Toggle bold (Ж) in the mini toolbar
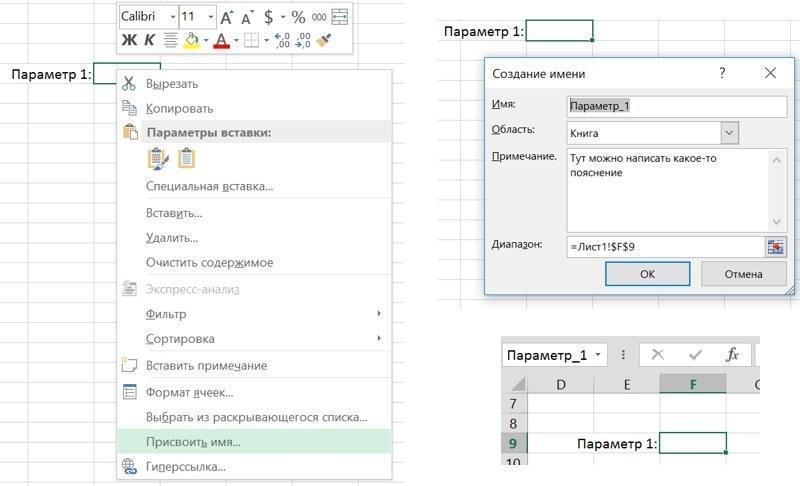Screen dimensions: 800x486 [129, 40]
